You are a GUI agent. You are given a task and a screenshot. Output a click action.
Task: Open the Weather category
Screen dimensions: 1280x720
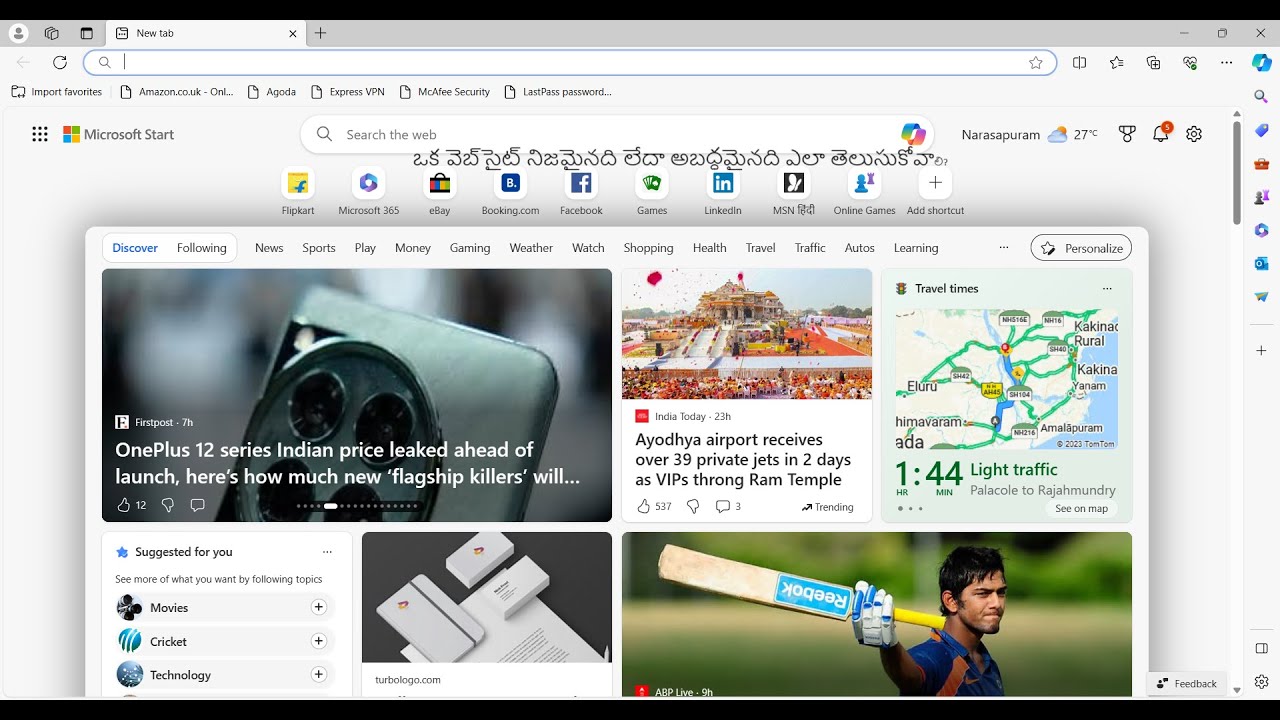pos(531,248)
